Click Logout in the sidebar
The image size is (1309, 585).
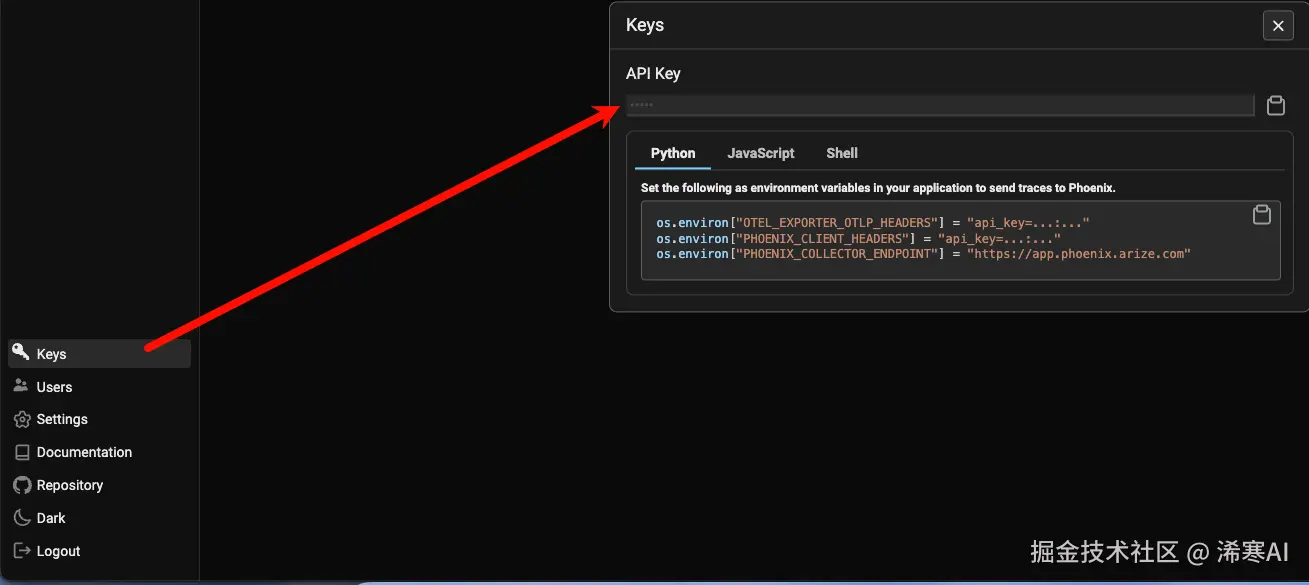[99, 551]
